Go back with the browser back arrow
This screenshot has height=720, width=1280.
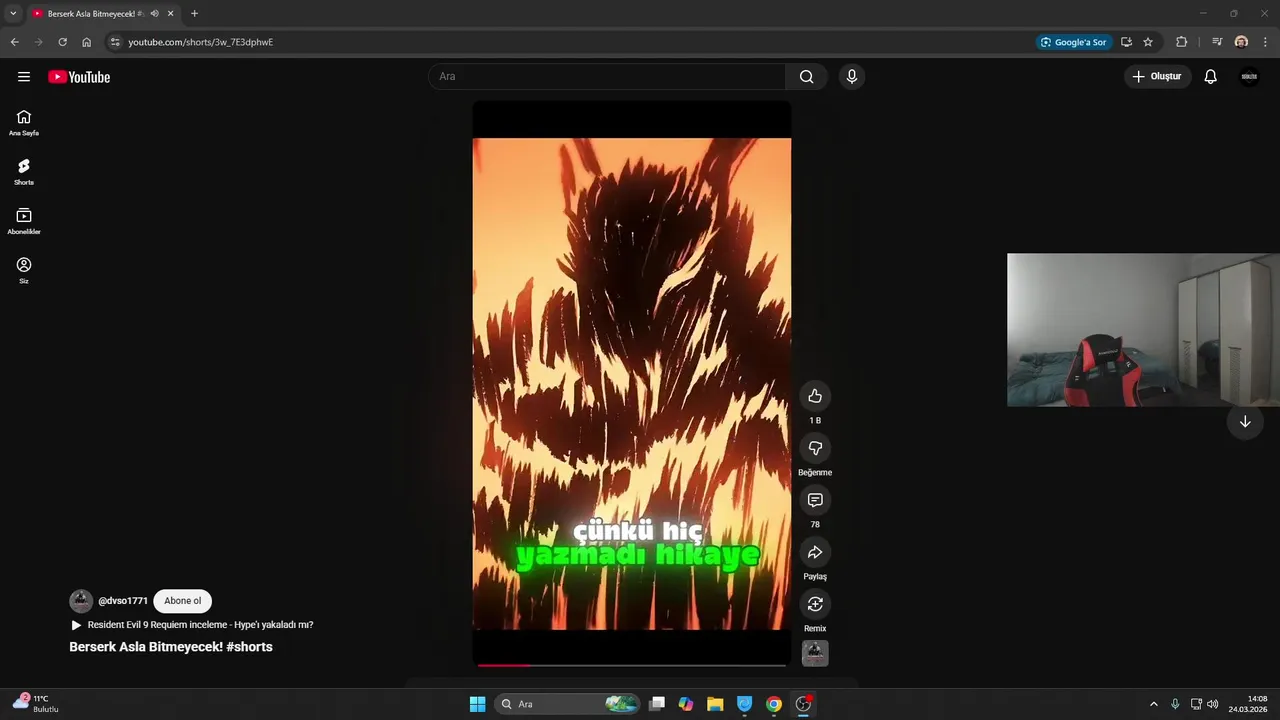pyautogui.click(x=14, y=42)
